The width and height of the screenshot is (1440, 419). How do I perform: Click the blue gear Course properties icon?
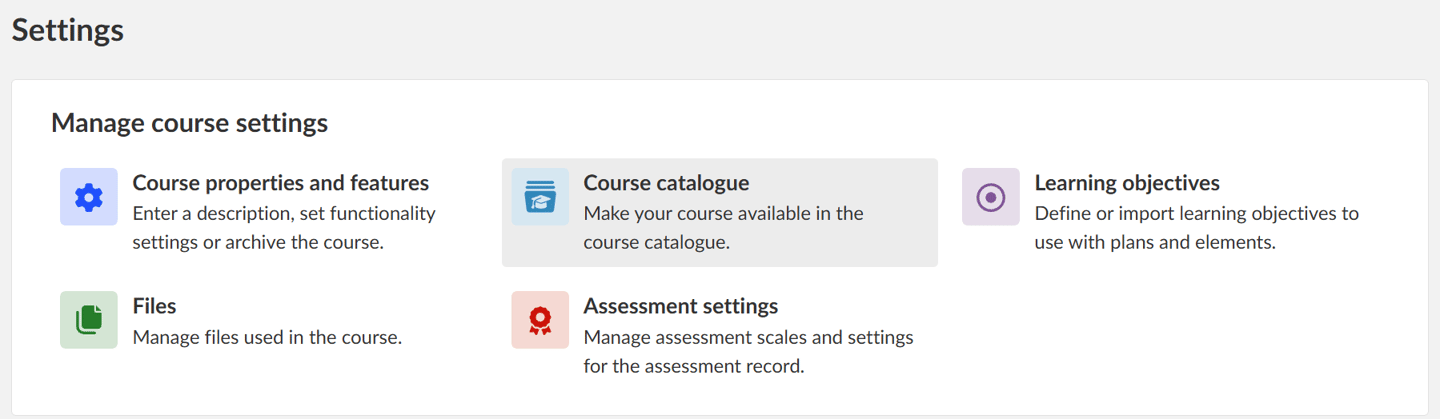click(89, 197)
